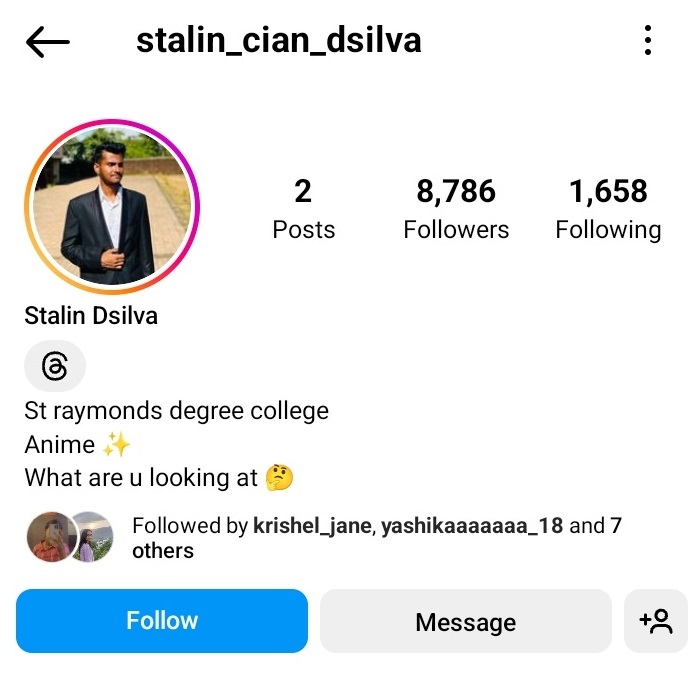Open yashikaaaaaaa_18's profile link
The width and height of the screenshot is (696, 673).
pos(472,526)
